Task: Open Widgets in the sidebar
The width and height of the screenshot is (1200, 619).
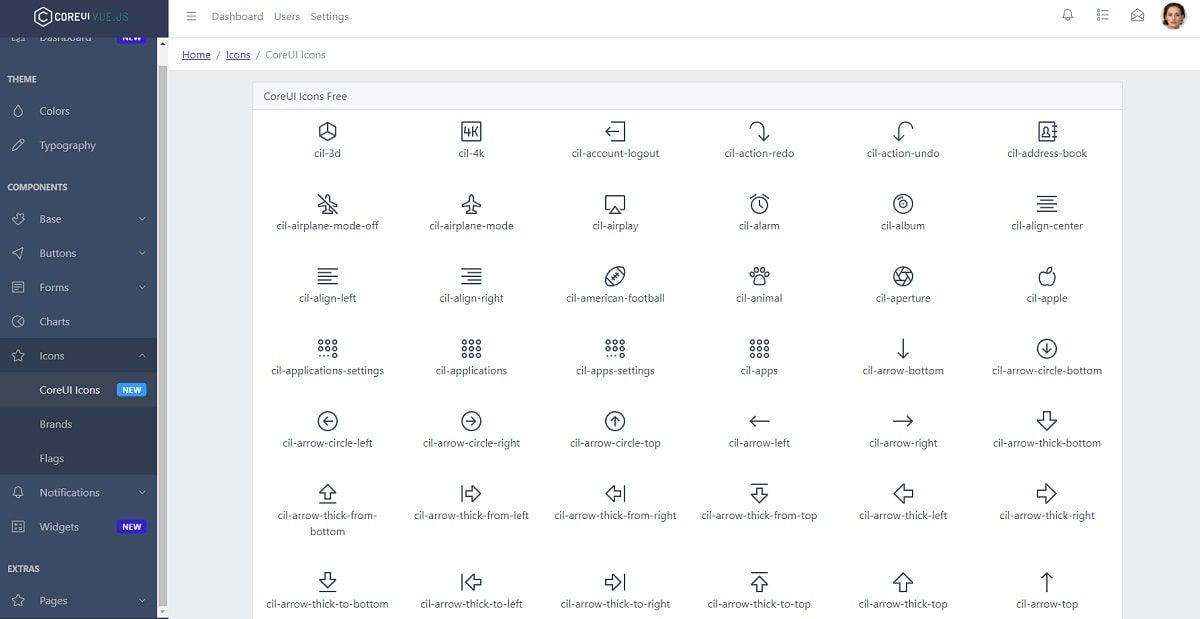Action: click(78, 526)
